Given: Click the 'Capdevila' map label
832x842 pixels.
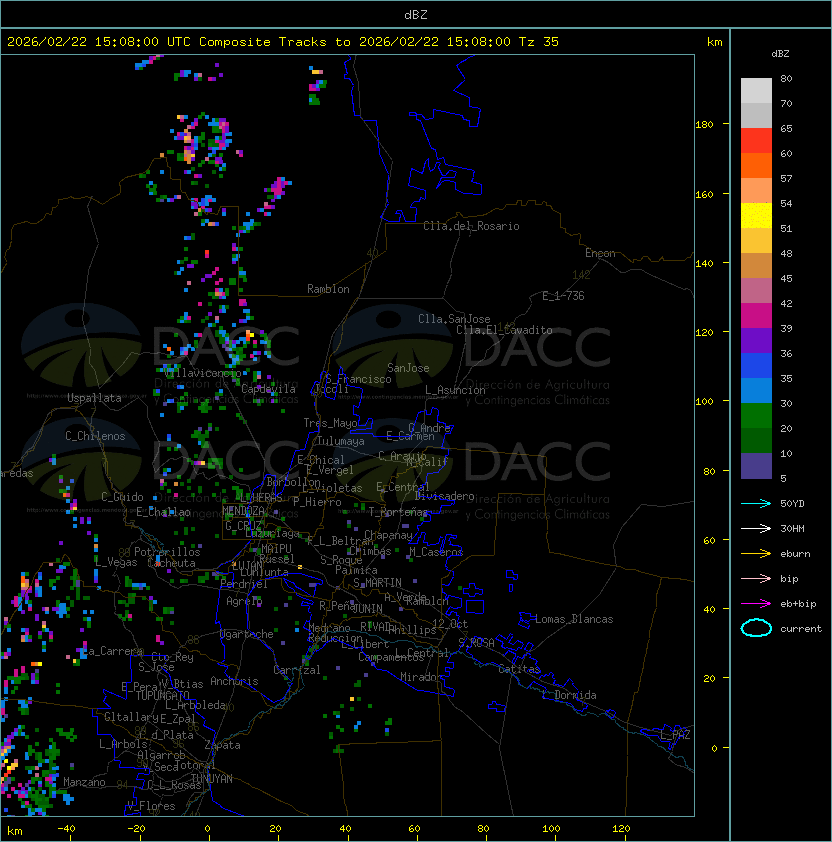Looking at the screenshot, I should (268, 389).
